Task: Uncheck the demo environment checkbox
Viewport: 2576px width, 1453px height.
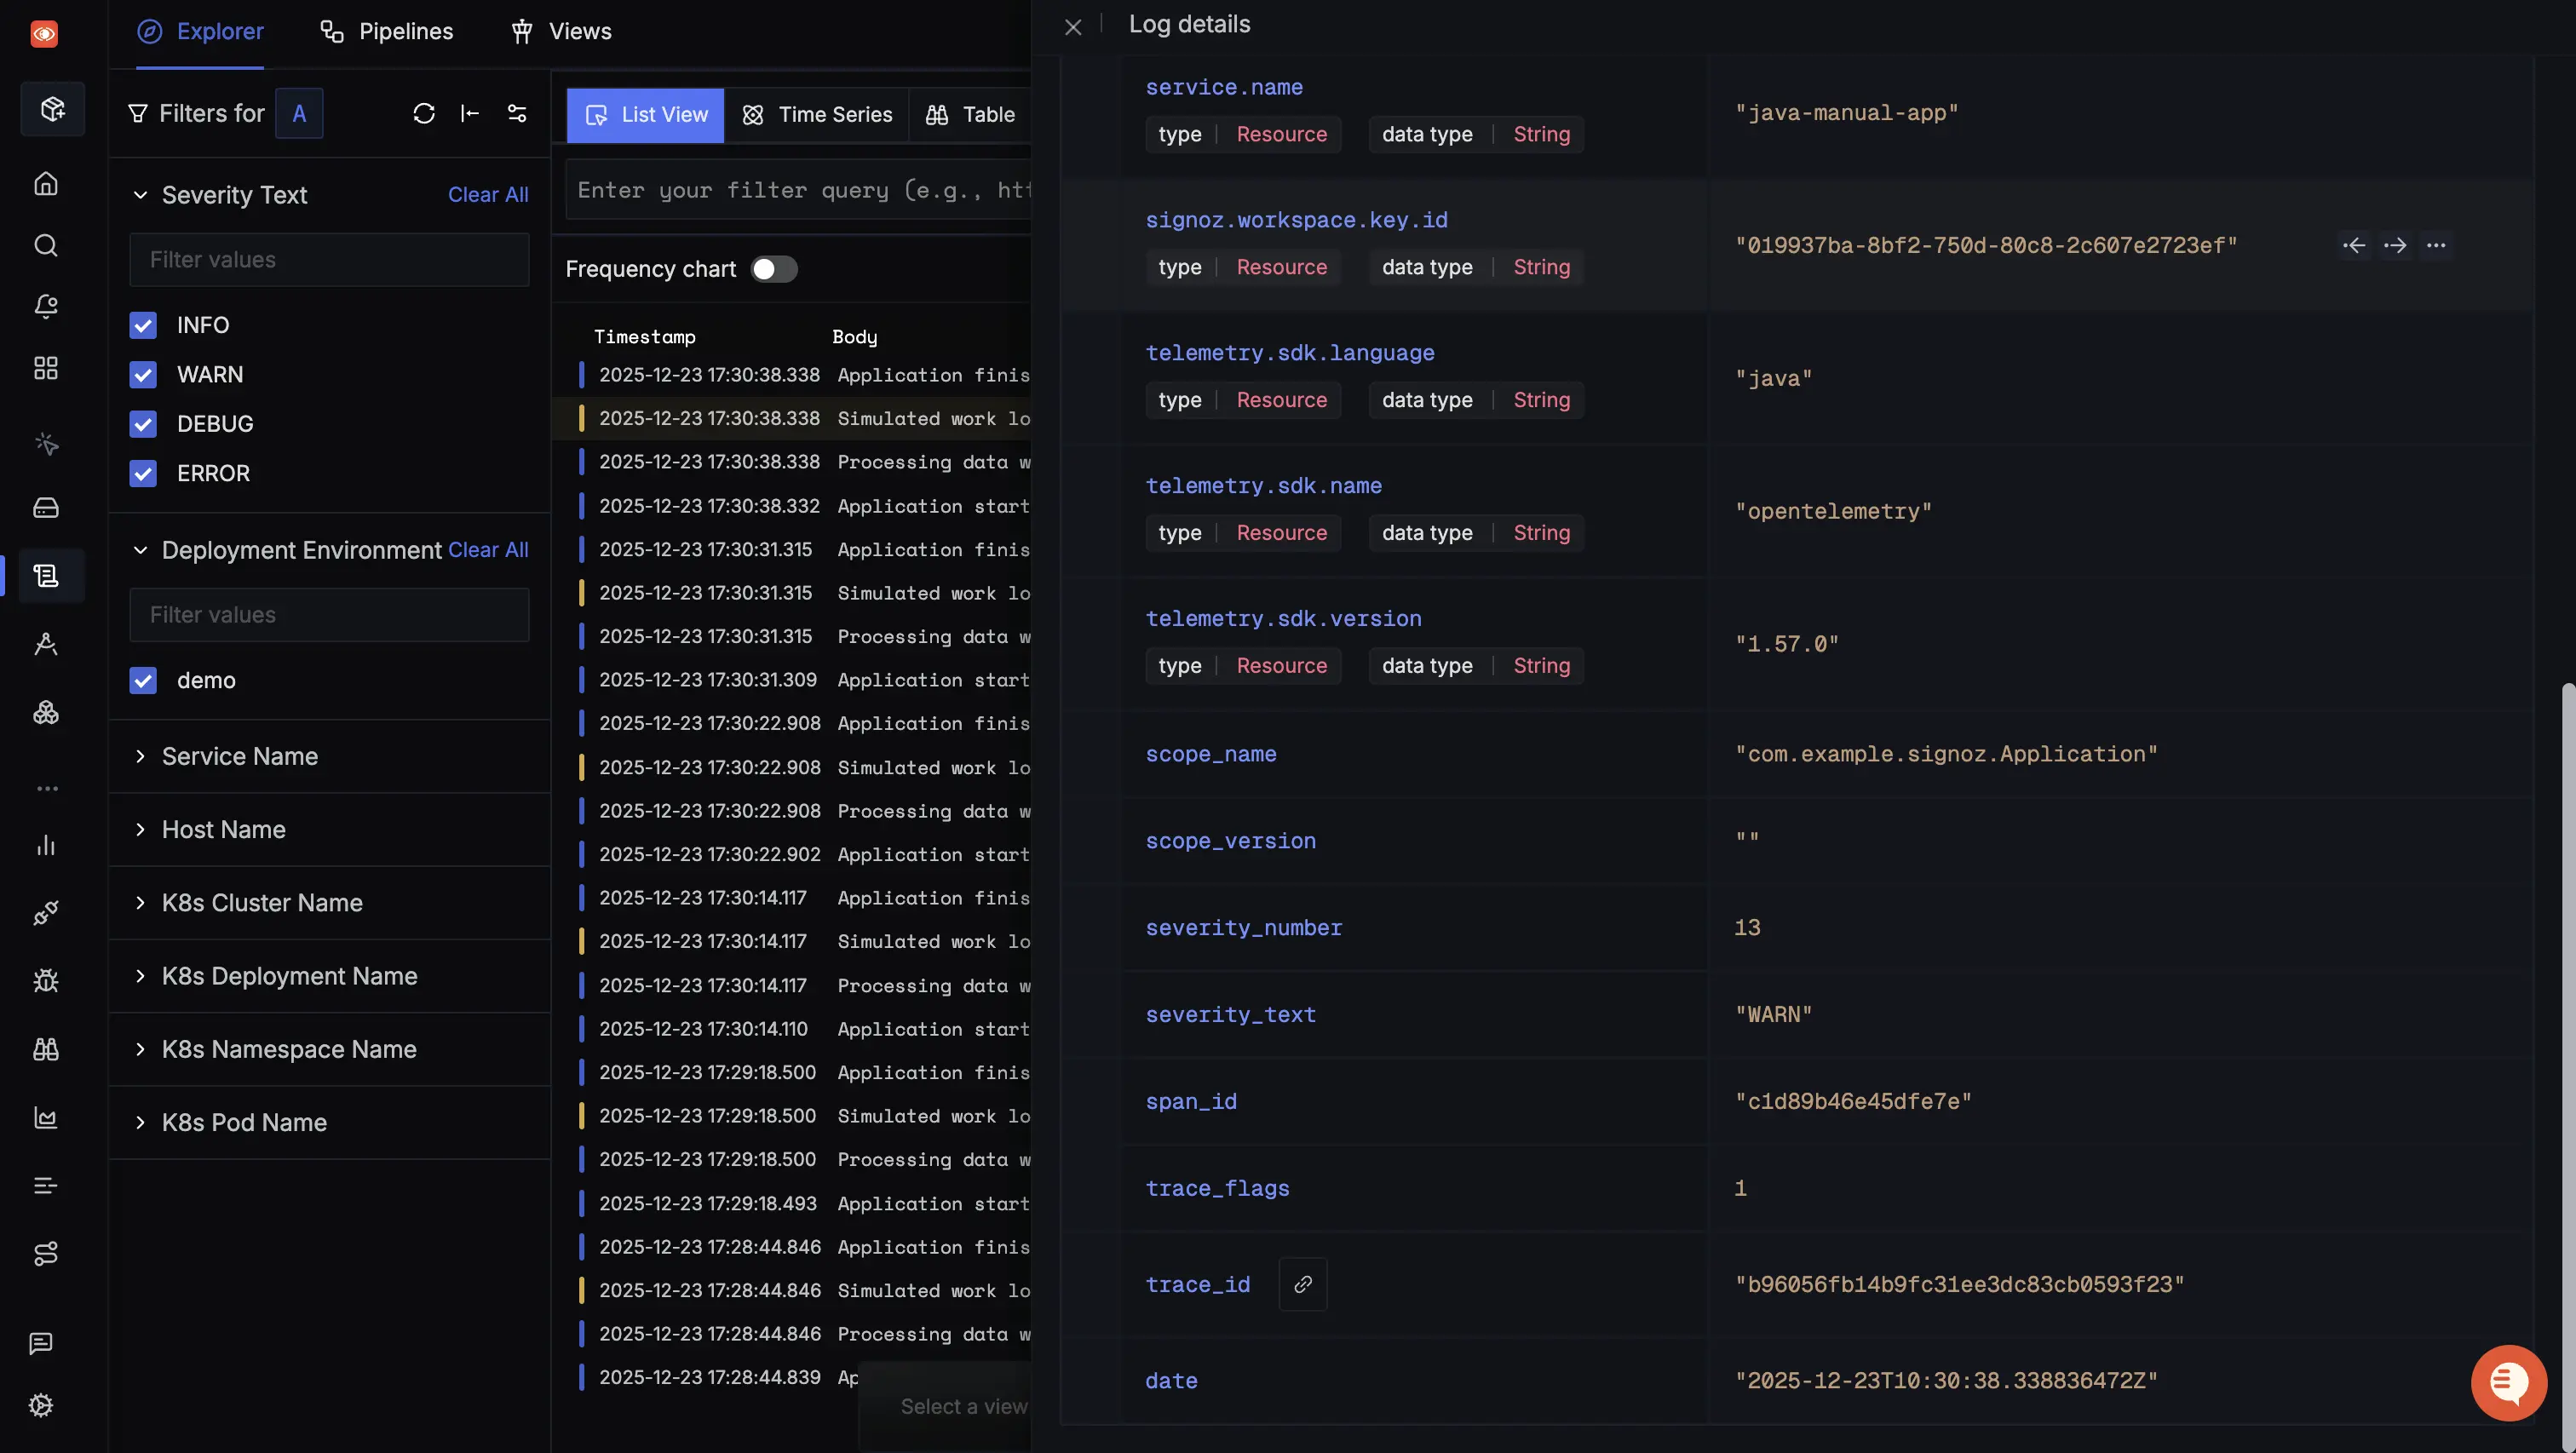Action: point(143,680)
